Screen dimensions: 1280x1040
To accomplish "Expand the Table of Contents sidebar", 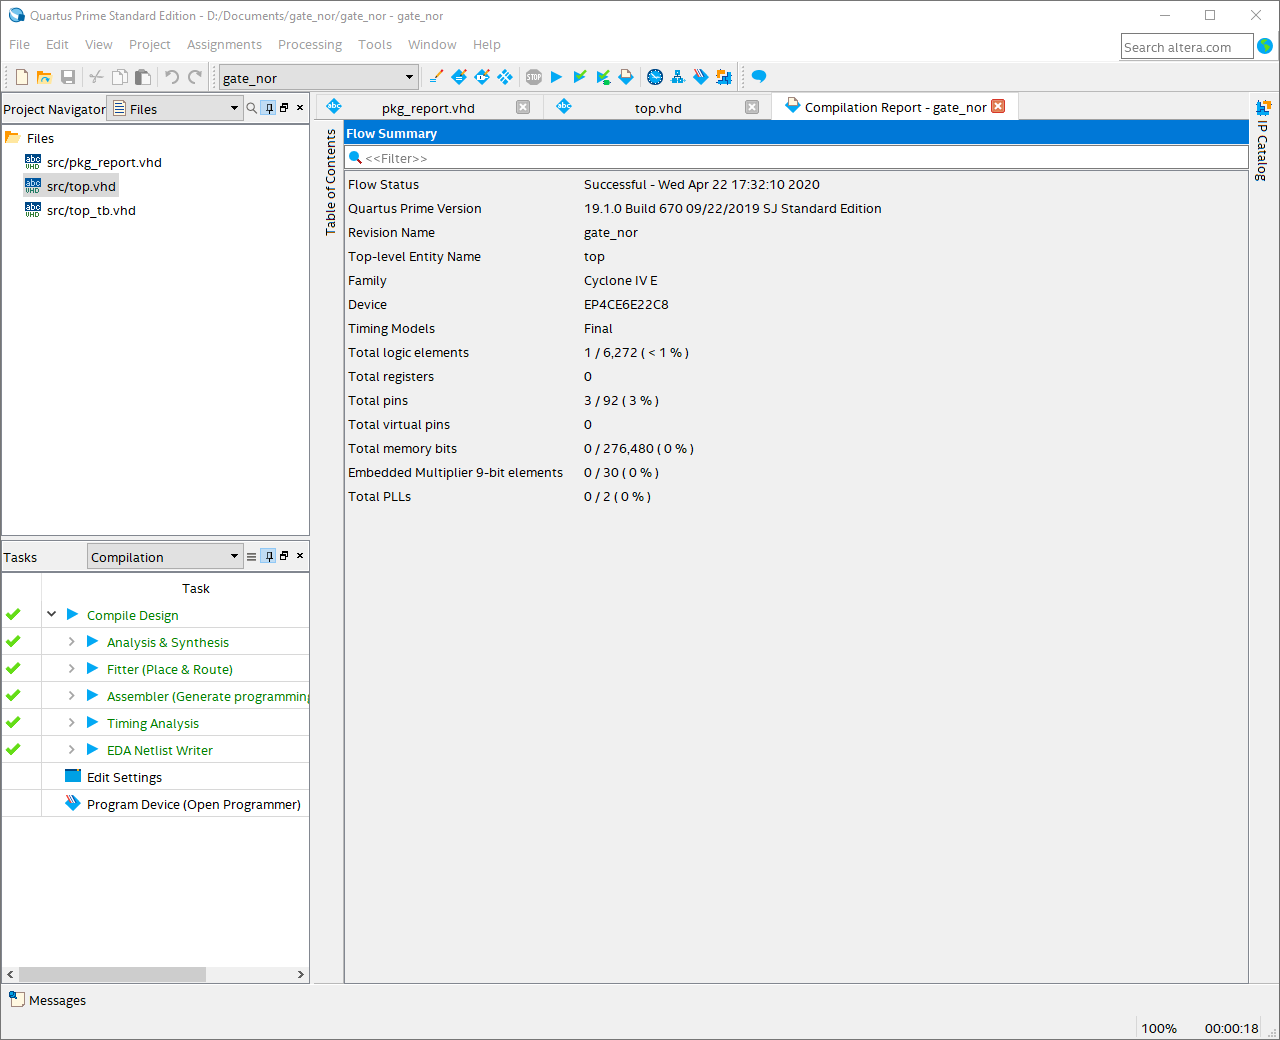I will tap(331, 182).
